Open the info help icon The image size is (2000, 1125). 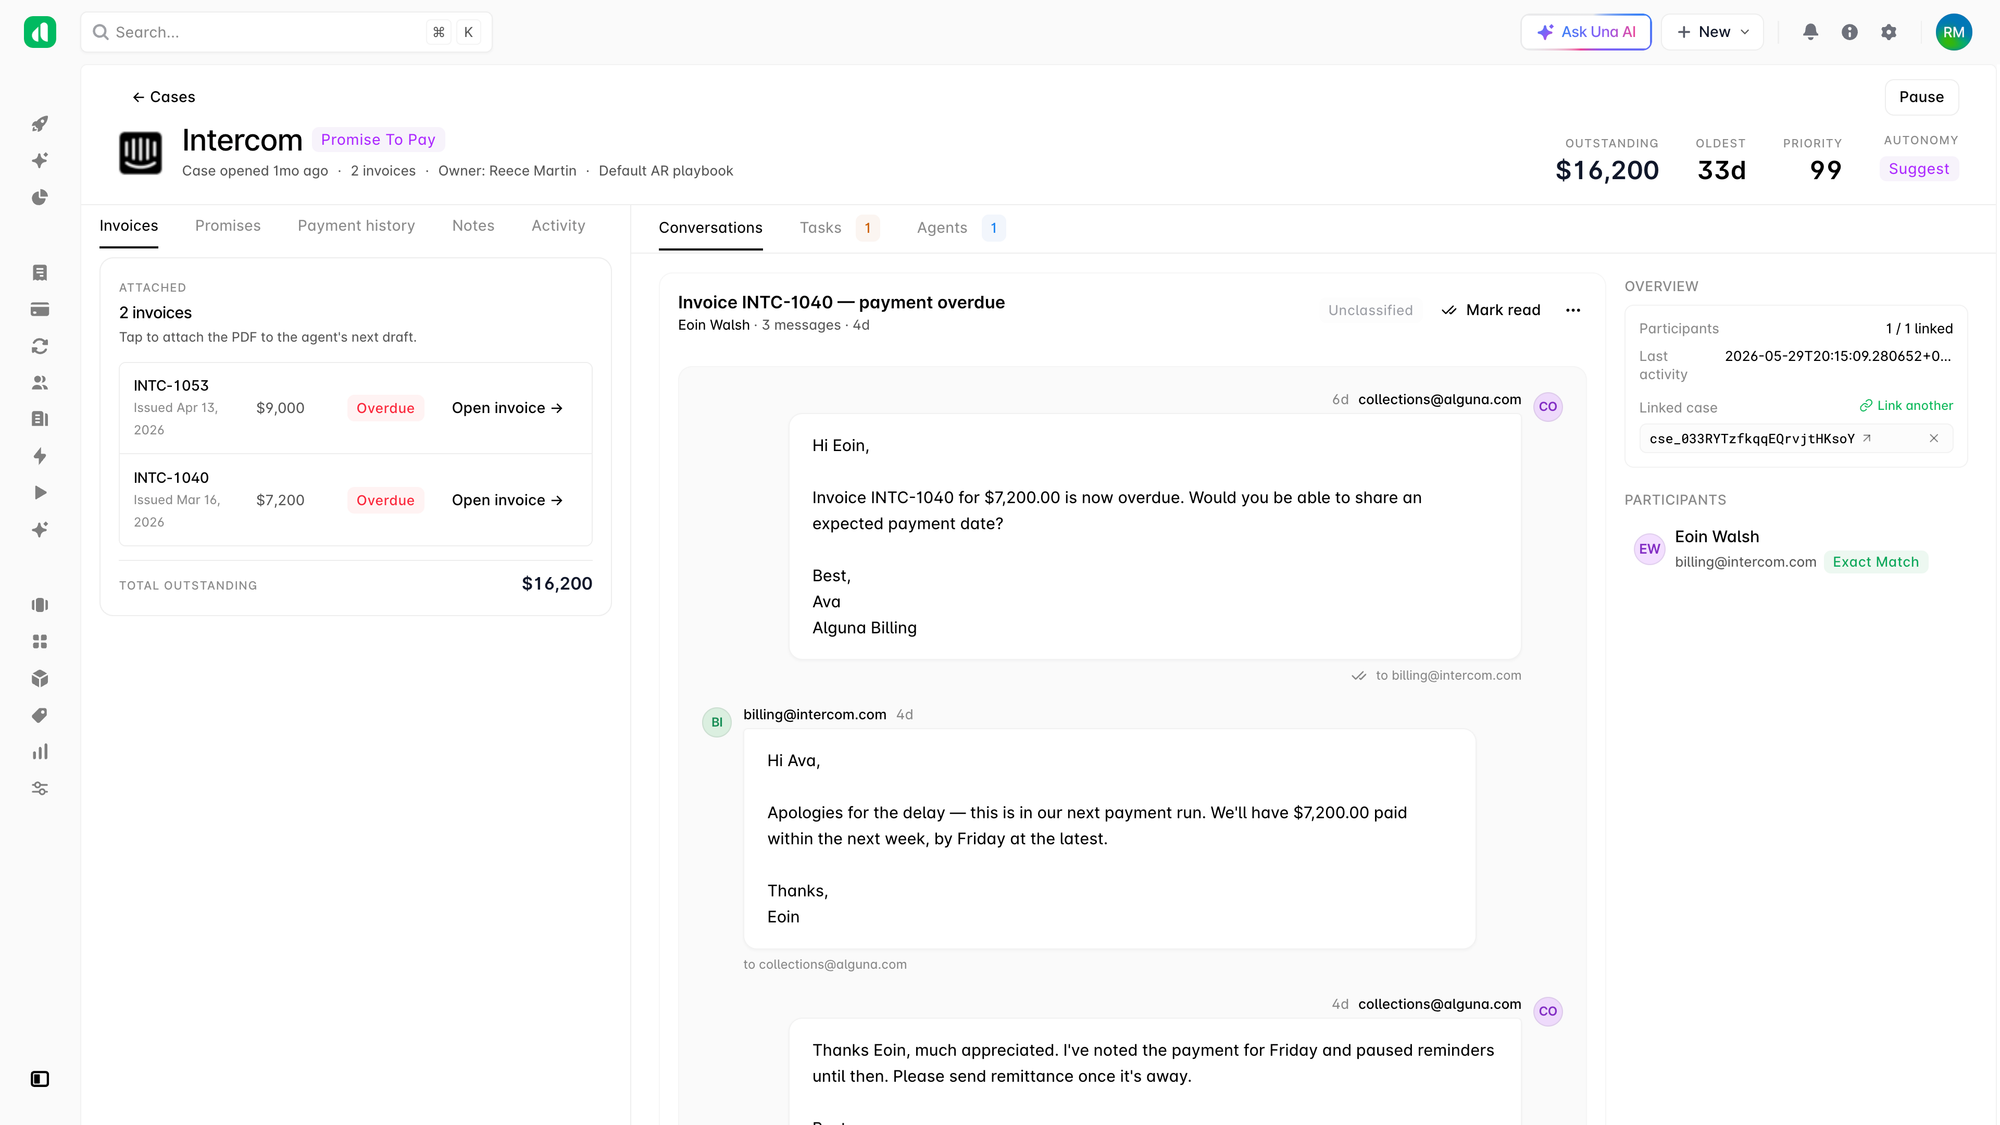click(1850, 32)
